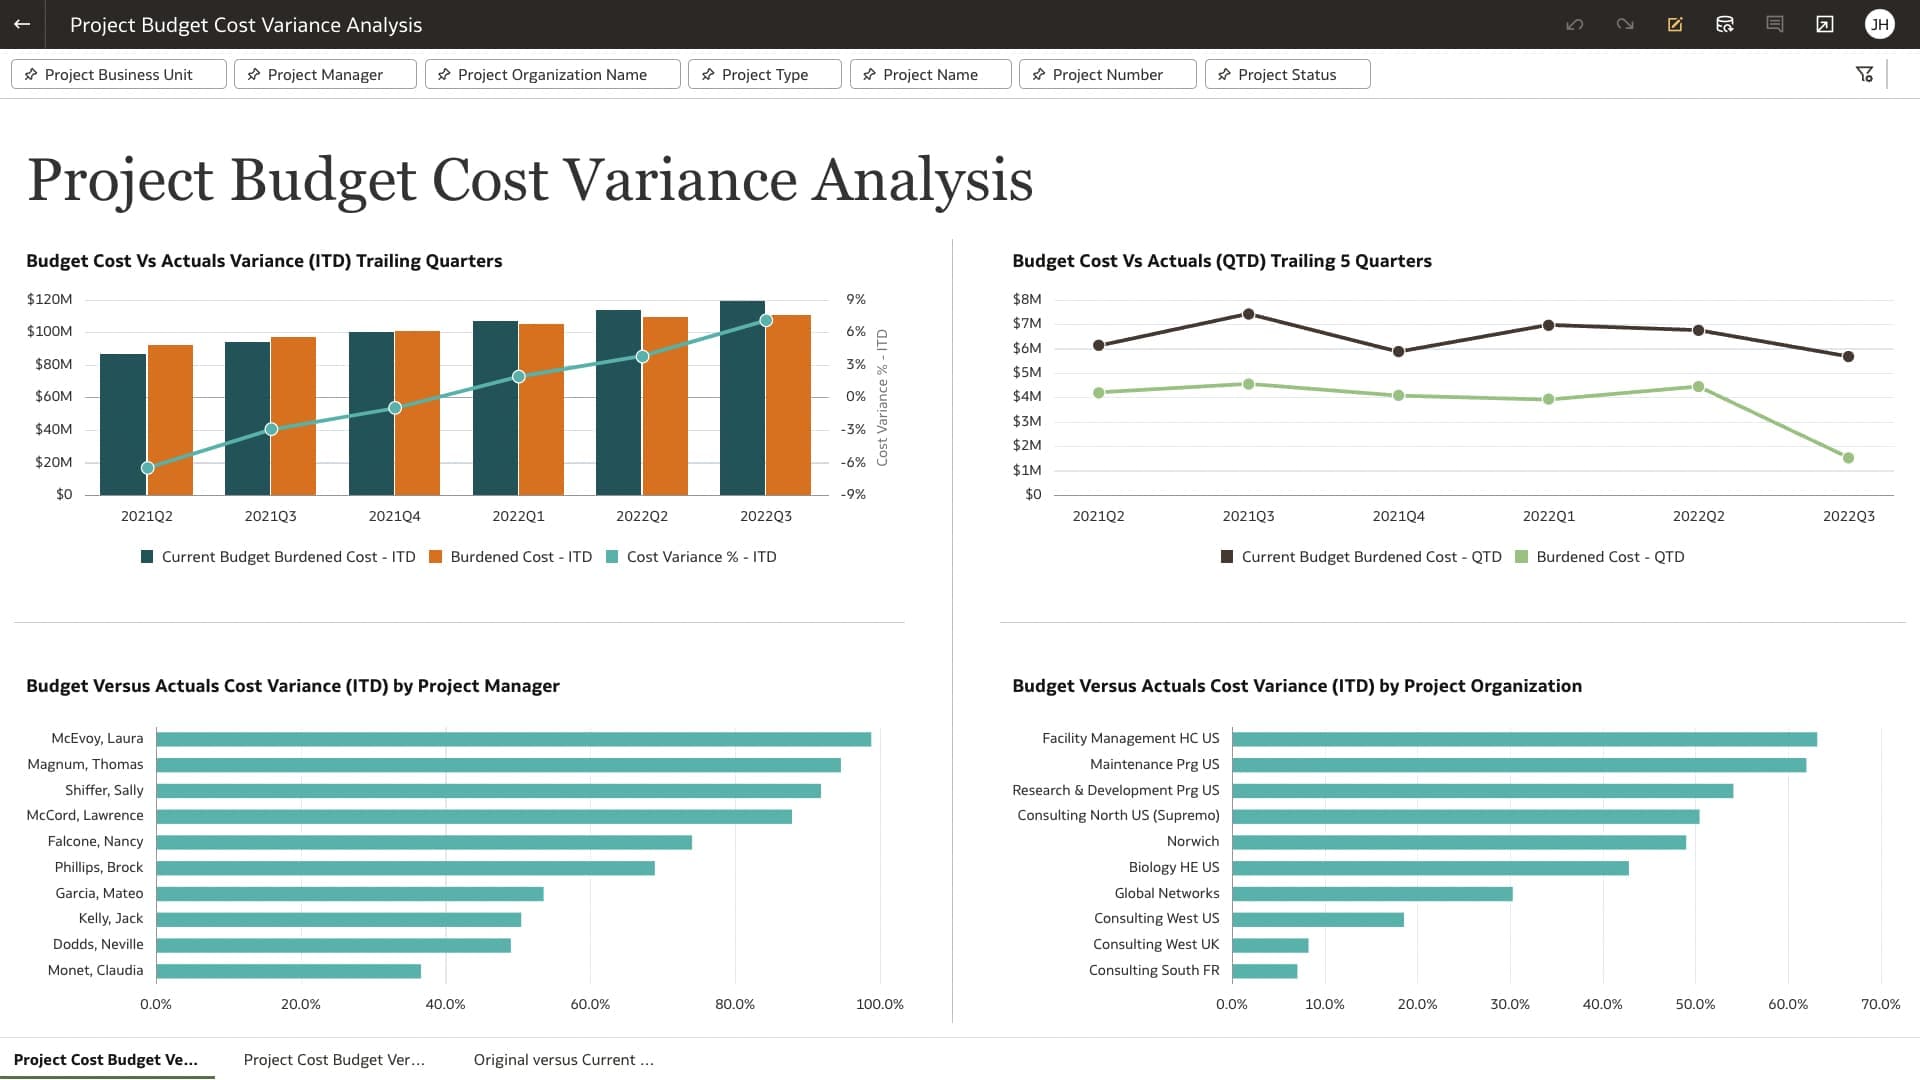This screenshot has width=1920, height=1080.
Task: Click the redo arrow icon
Action: 1625,24
